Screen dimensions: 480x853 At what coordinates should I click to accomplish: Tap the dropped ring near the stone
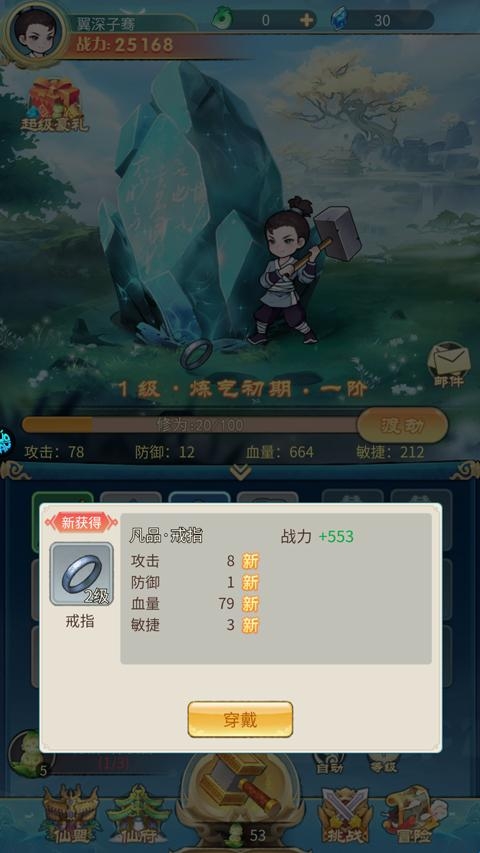click(x=196, y=354)
